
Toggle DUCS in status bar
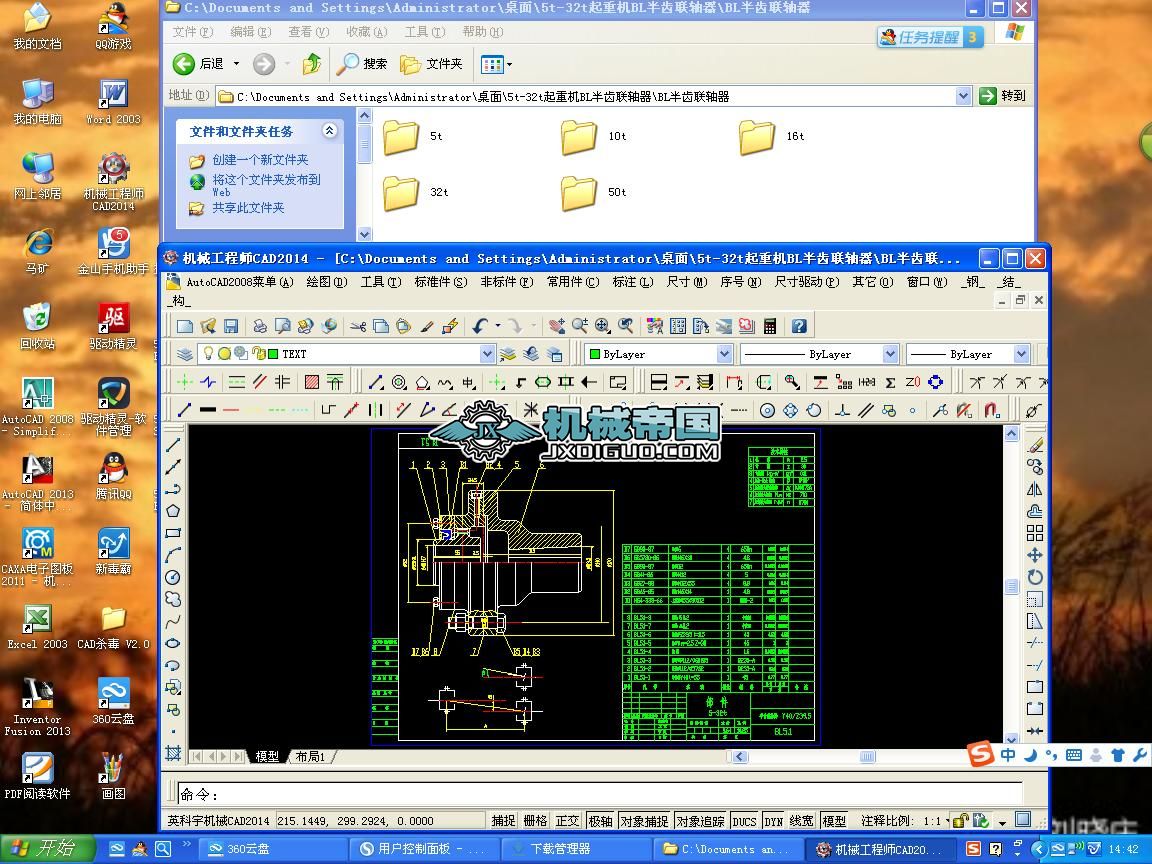pos(744,821)
